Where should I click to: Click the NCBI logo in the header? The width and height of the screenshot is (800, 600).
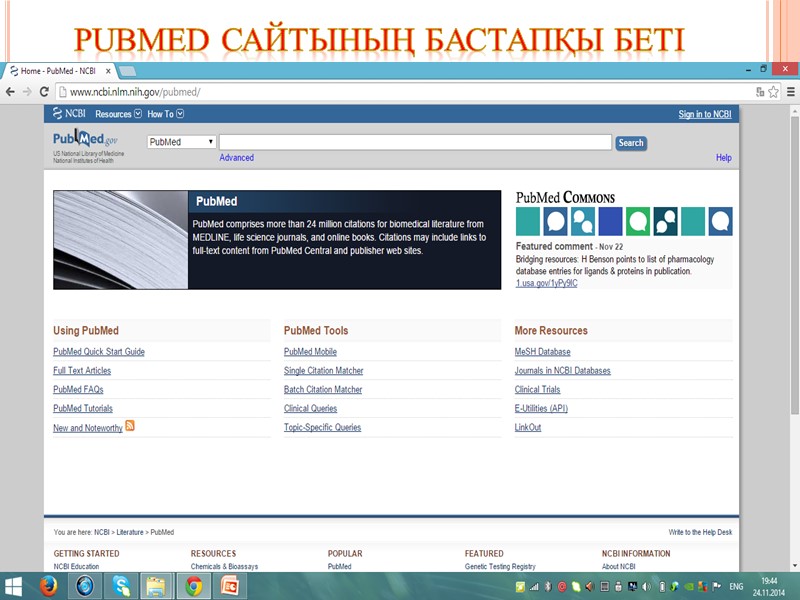click(x=69, y=113)
